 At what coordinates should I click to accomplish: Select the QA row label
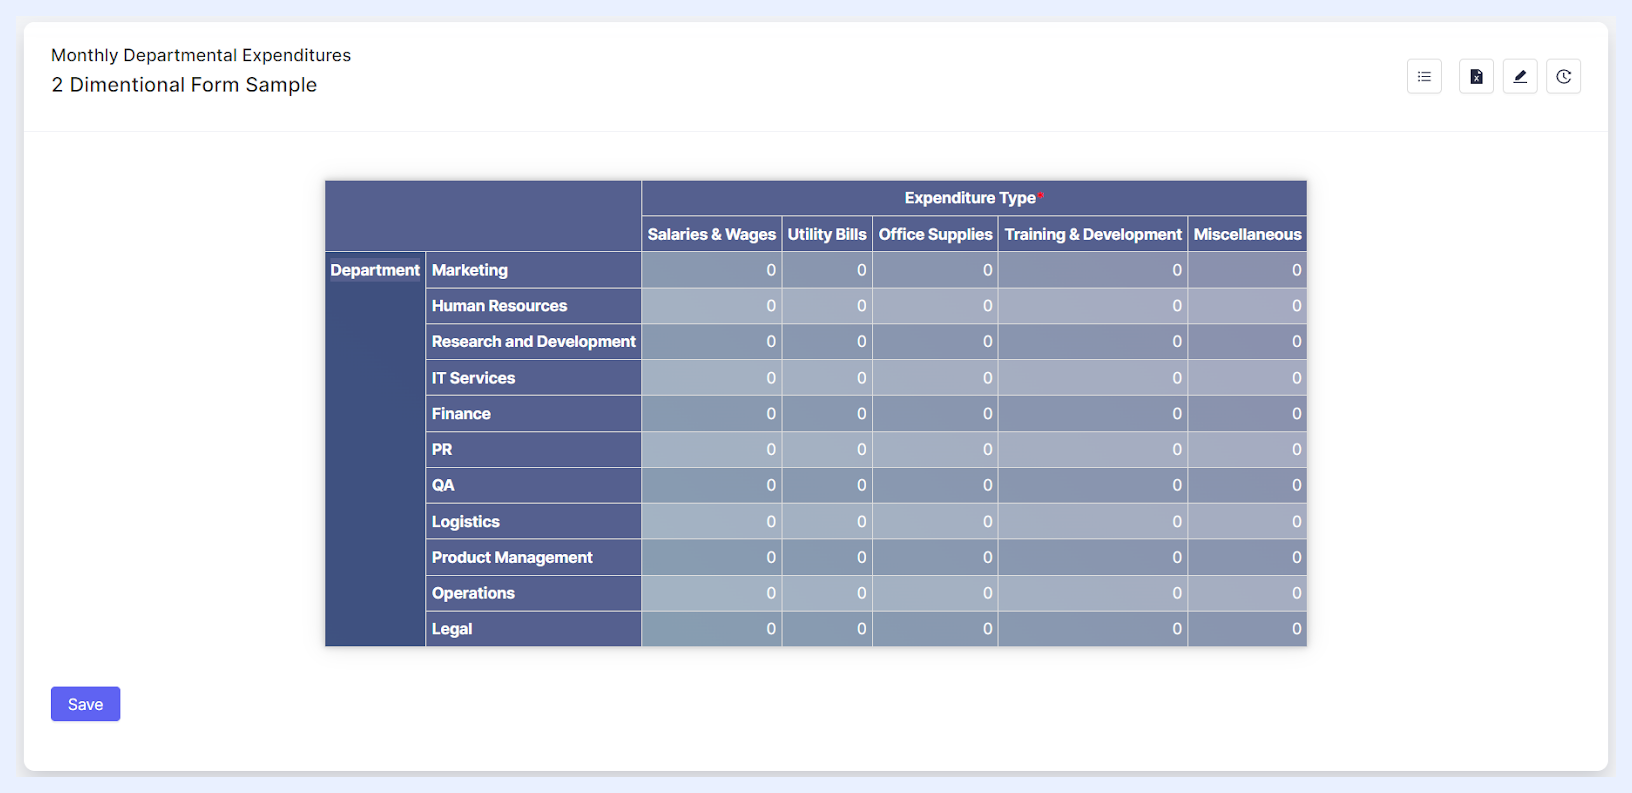pyautogui.click(x=533, y=485)
